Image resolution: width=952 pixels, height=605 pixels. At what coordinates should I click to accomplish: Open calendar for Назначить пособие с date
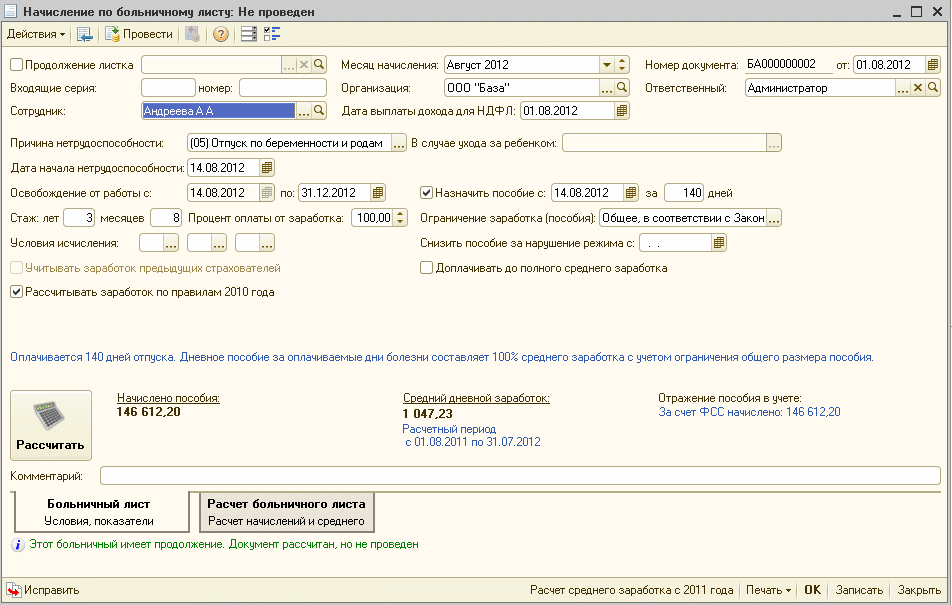(631, 193)
